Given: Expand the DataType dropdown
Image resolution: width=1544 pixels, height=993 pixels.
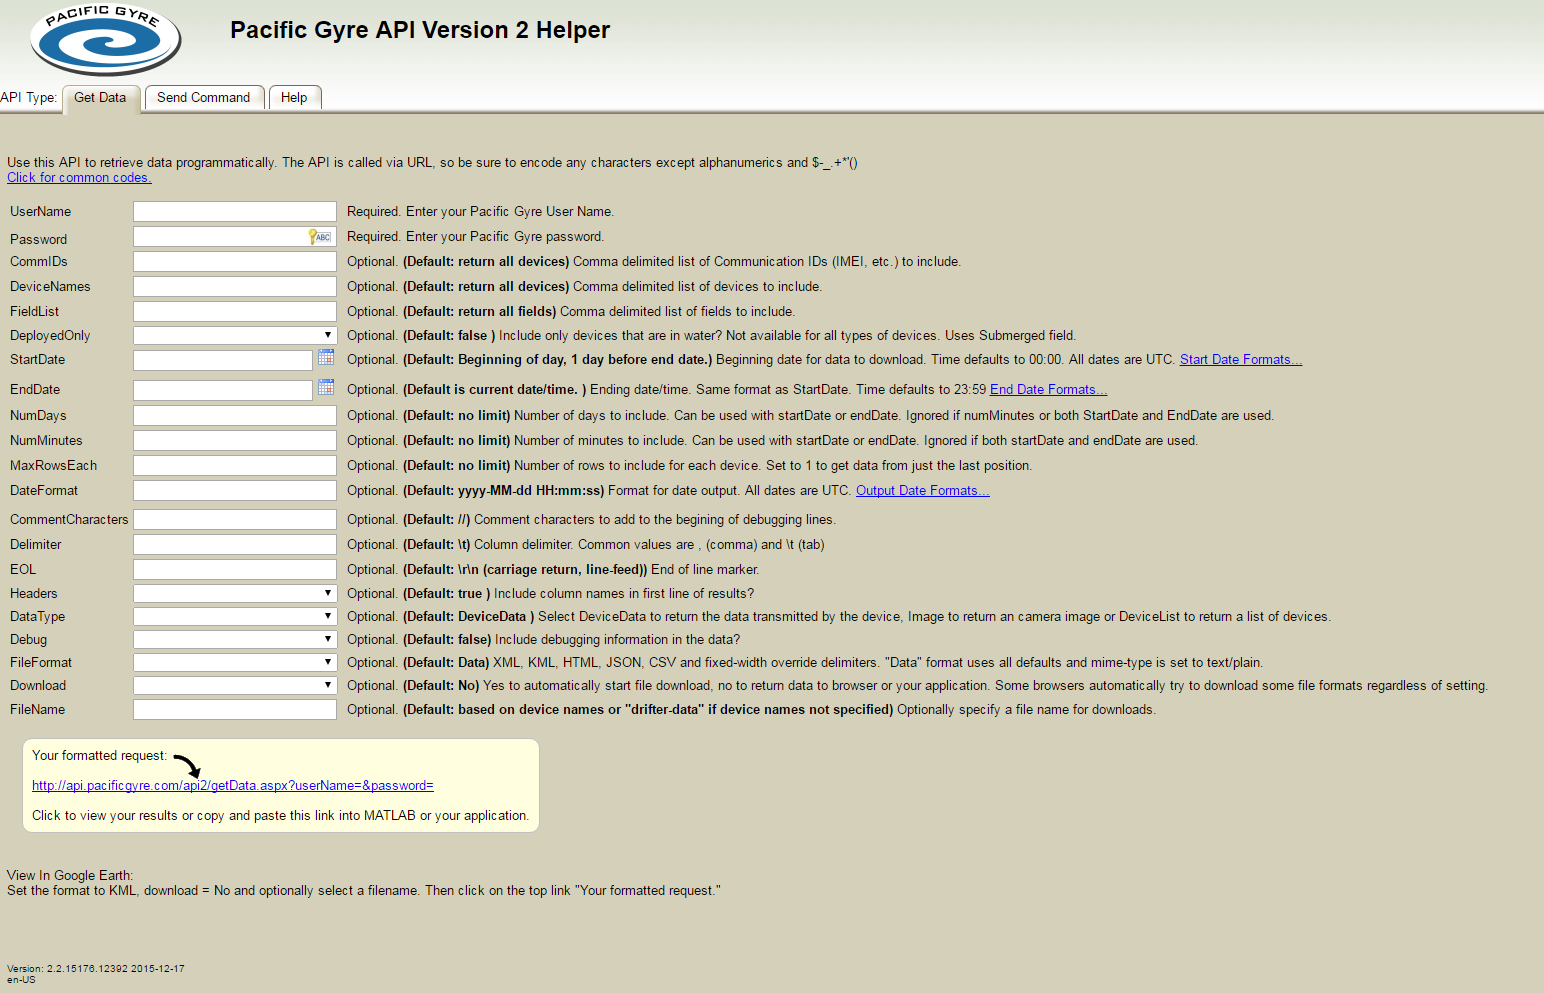Looking at the screenshot, I should point(235,616).
